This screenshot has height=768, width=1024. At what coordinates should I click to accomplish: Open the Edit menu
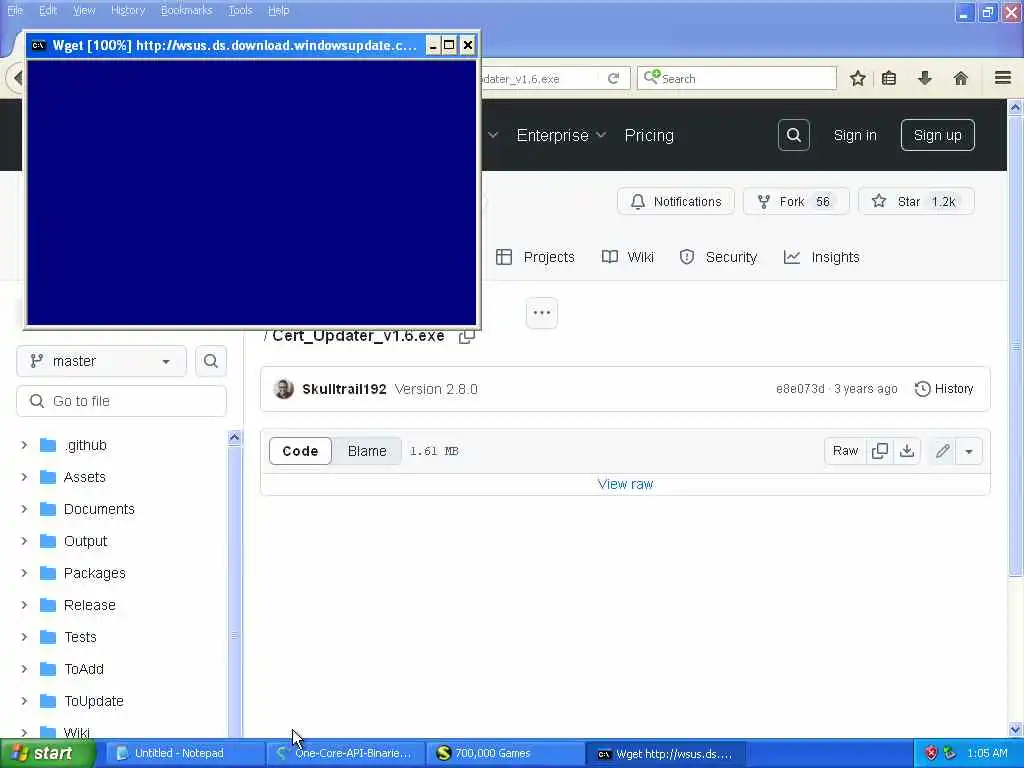click(x=48, y=10)
